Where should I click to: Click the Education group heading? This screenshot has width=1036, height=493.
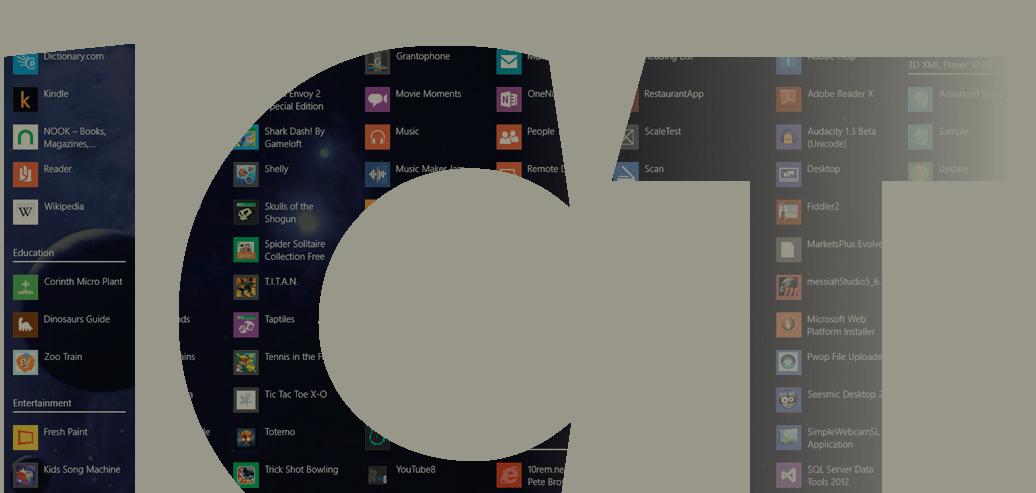tap(34, 252)
